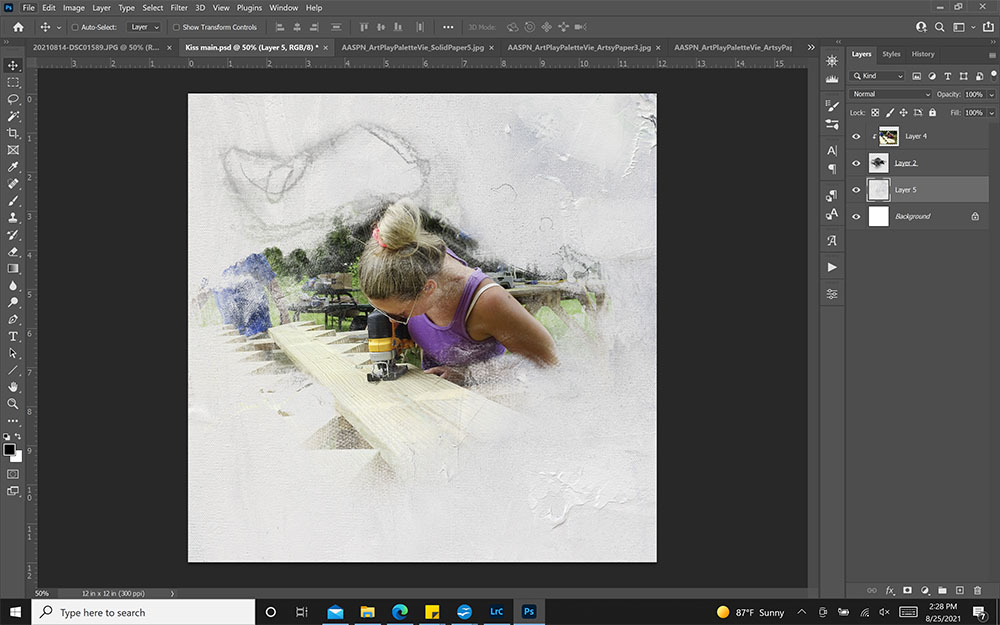Select the Clone Stamp tool
The width and height of the screenshot is (1000, 625).
[x=13, y=217]
